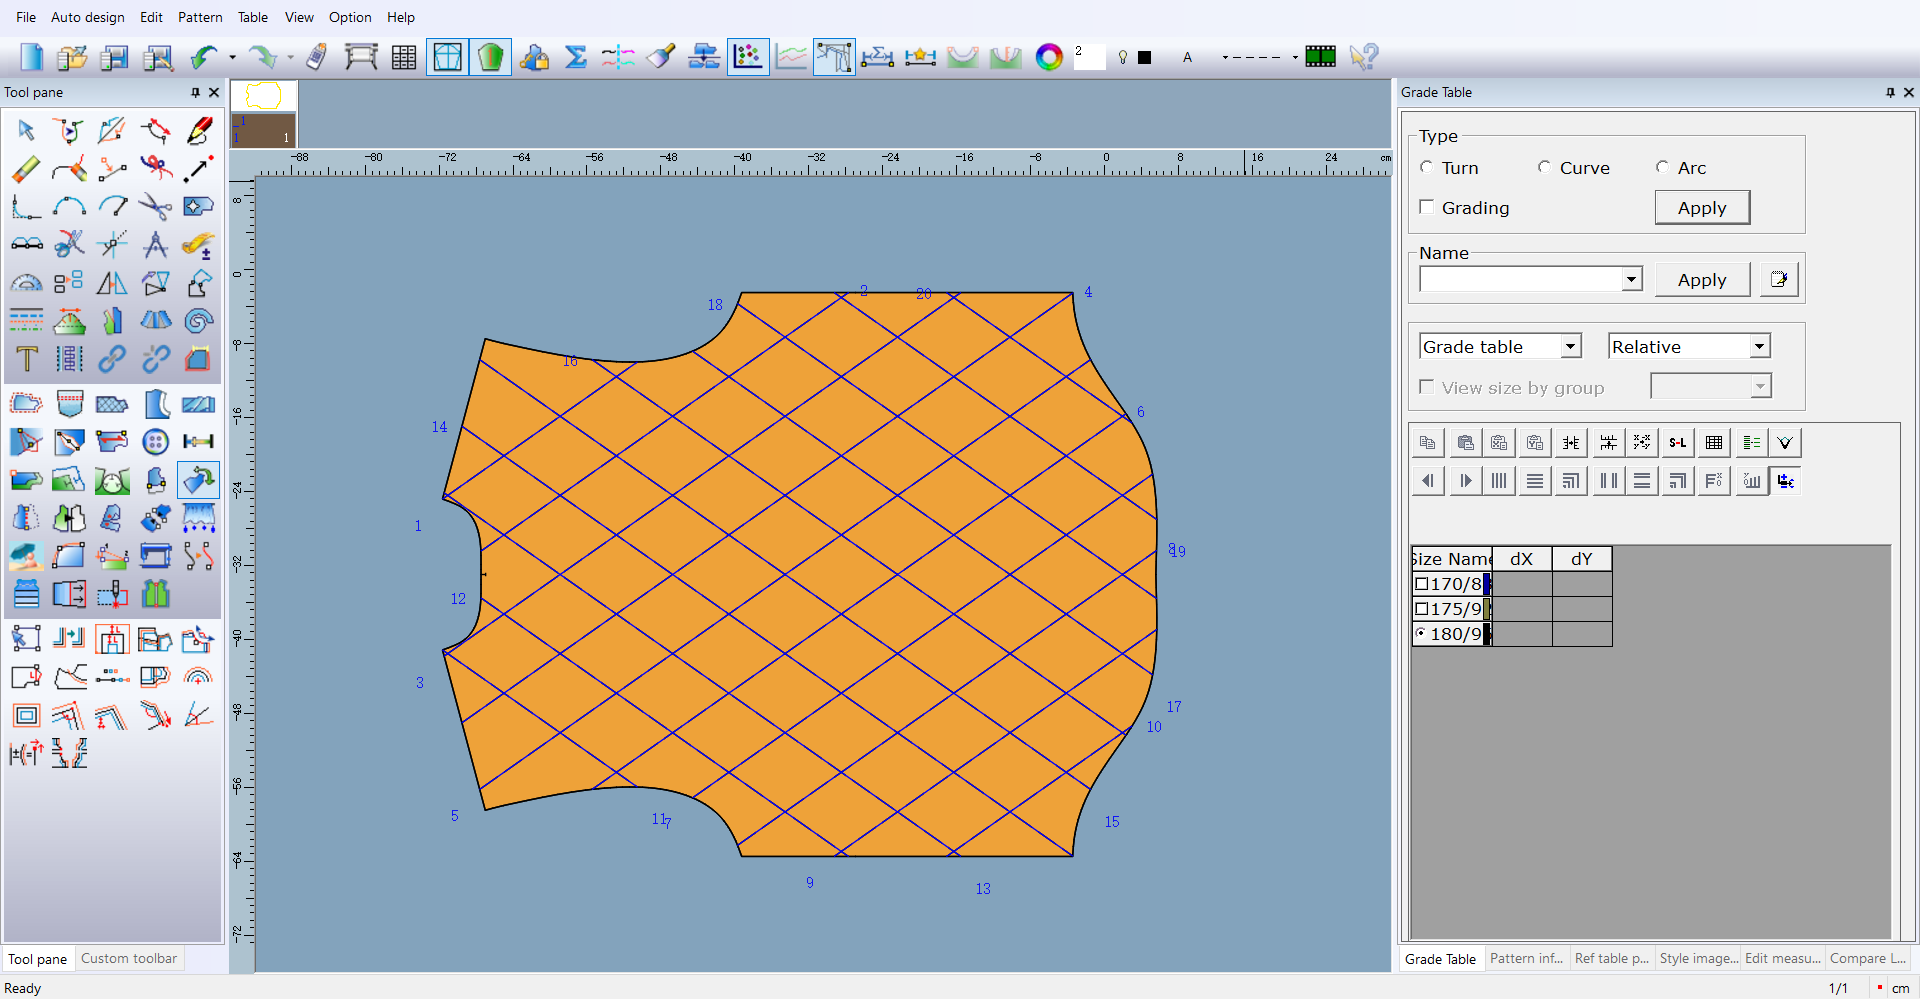Click Apply button in Type section

point(1702,207)
